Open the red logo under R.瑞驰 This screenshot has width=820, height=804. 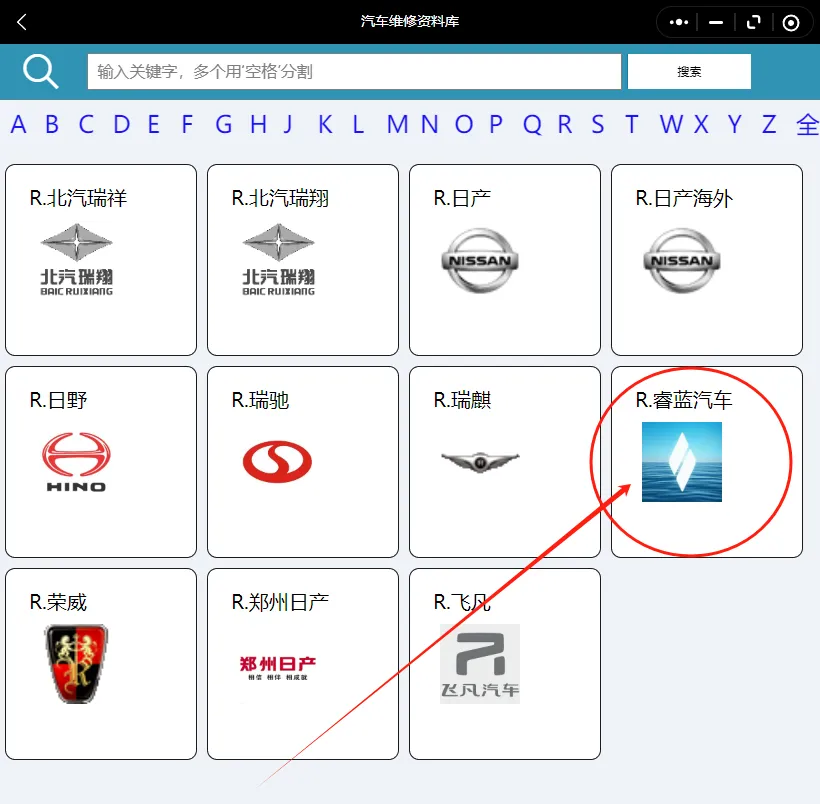point(277,461)
